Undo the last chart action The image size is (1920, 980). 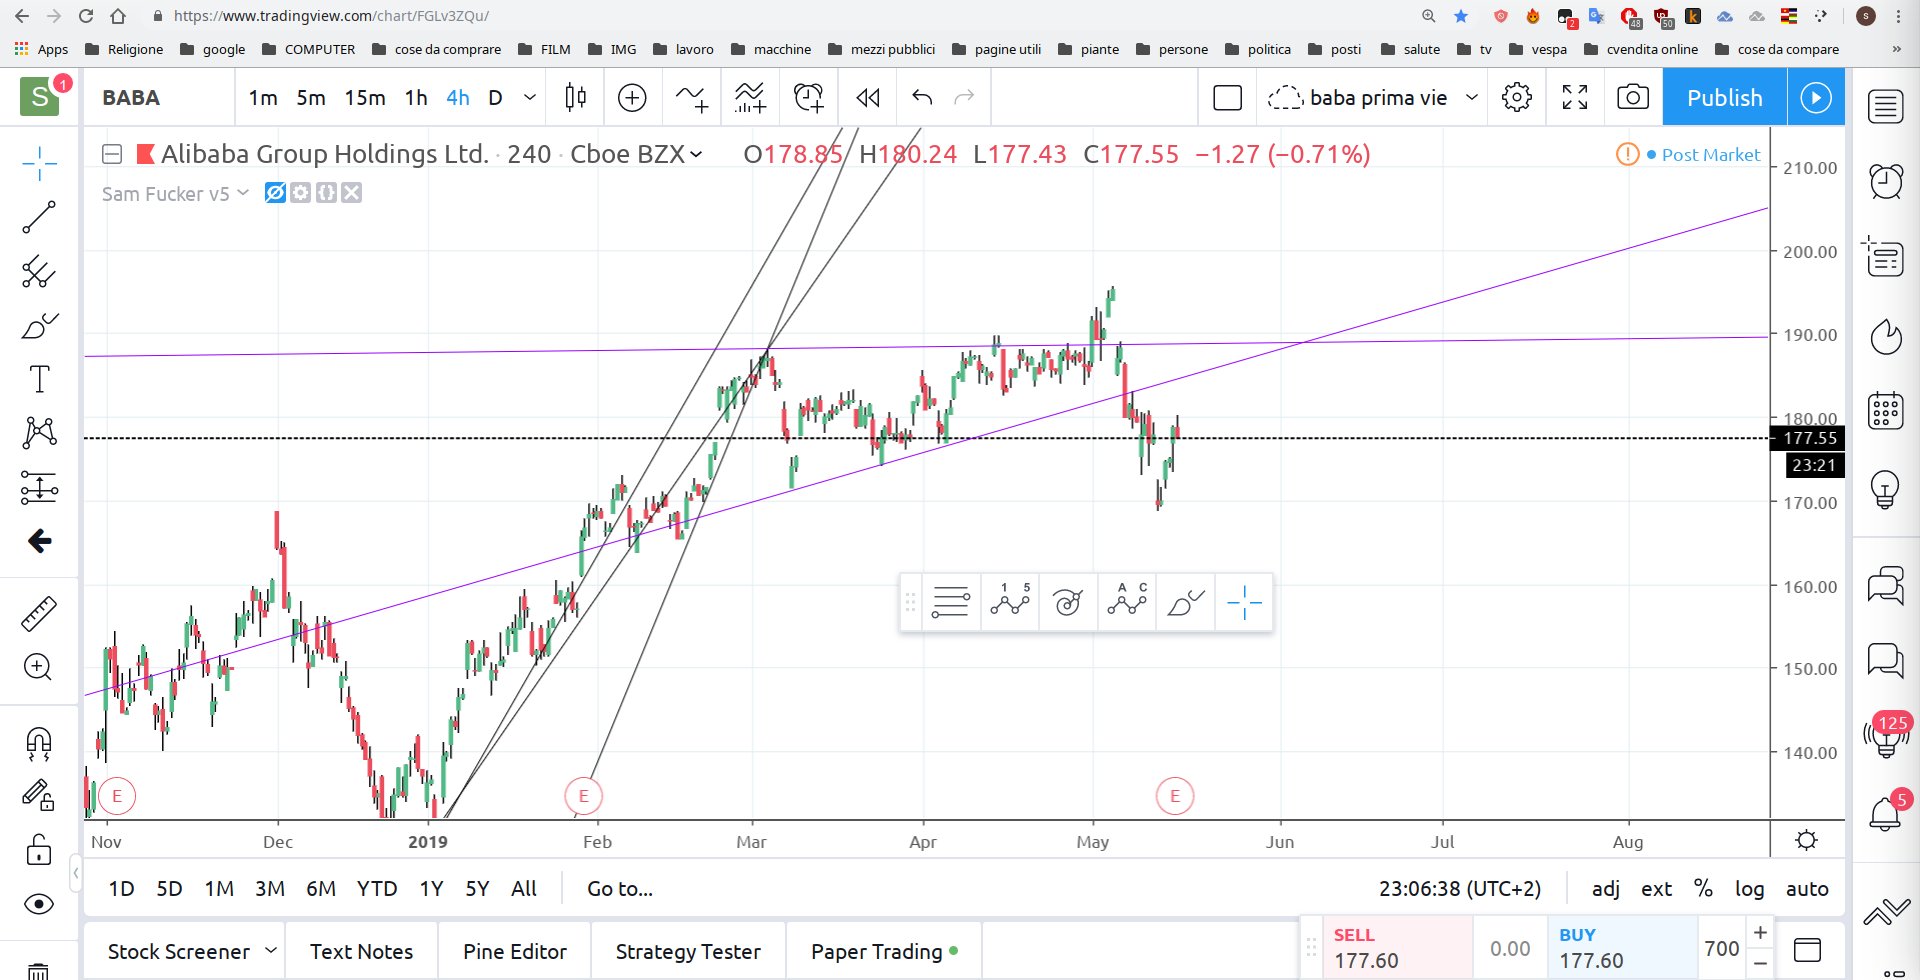[x=922, y=97]
